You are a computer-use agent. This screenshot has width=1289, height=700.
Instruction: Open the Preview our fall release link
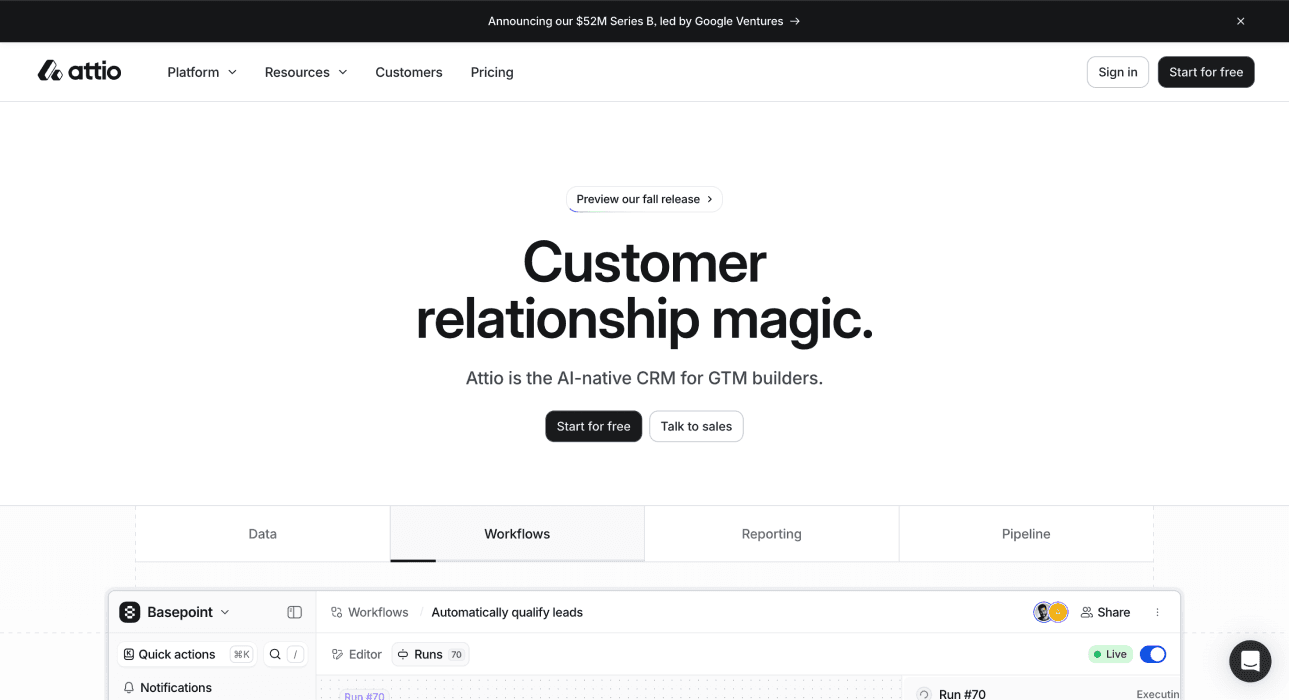[x=644, y=199]
